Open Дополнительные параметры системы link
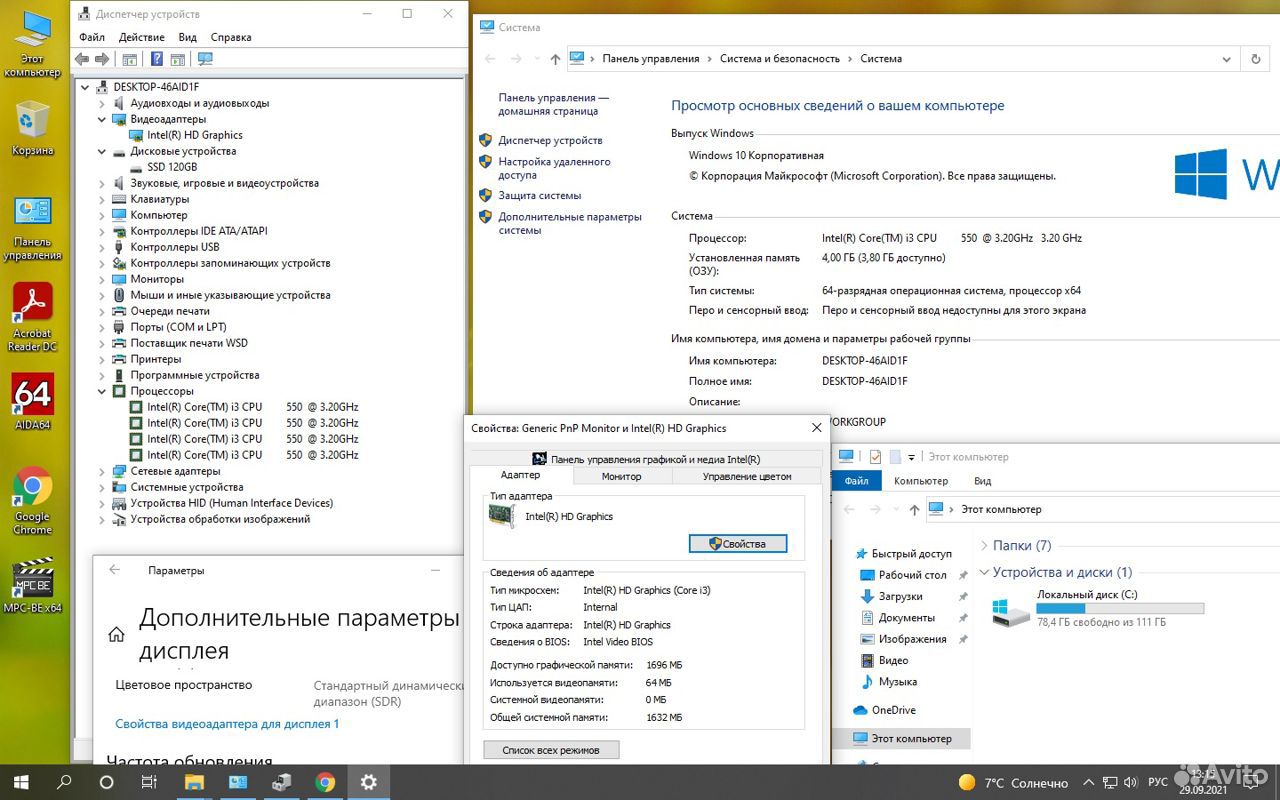Image resolution: width=1280 pixels, height=800 pixels. tap(570, 223)
